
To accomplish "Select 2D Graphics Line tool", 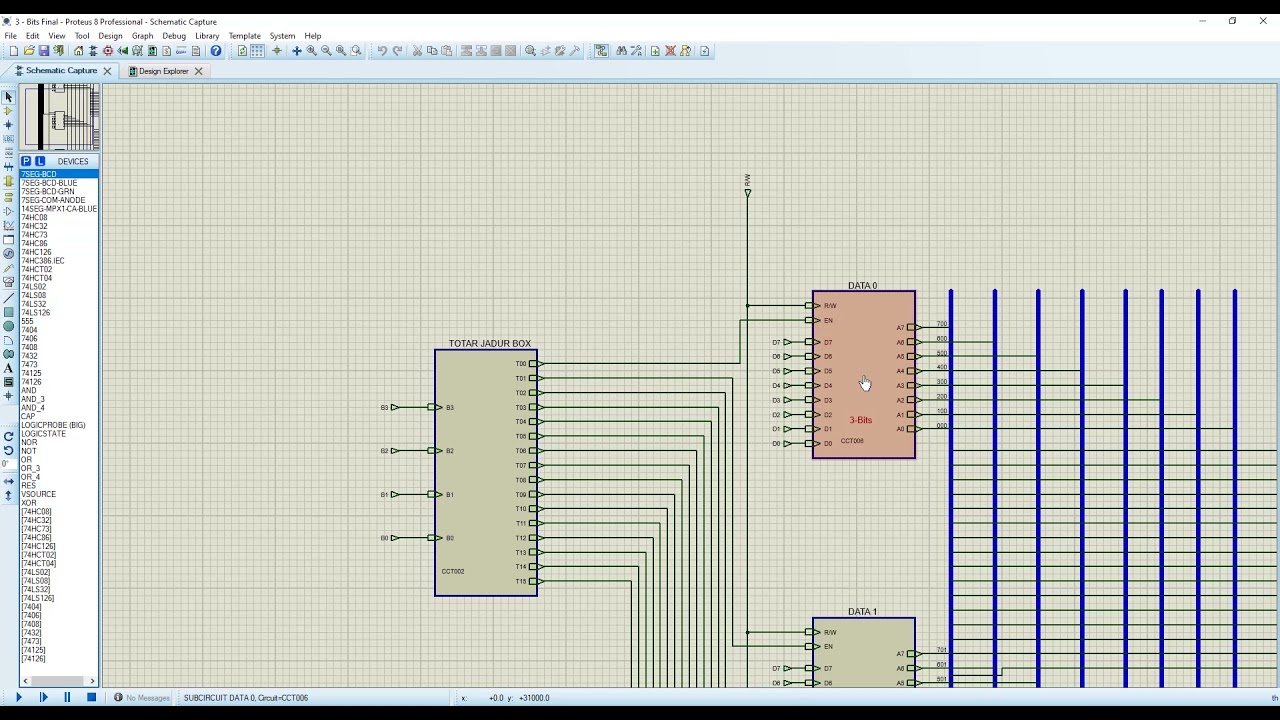I will 9,298.
